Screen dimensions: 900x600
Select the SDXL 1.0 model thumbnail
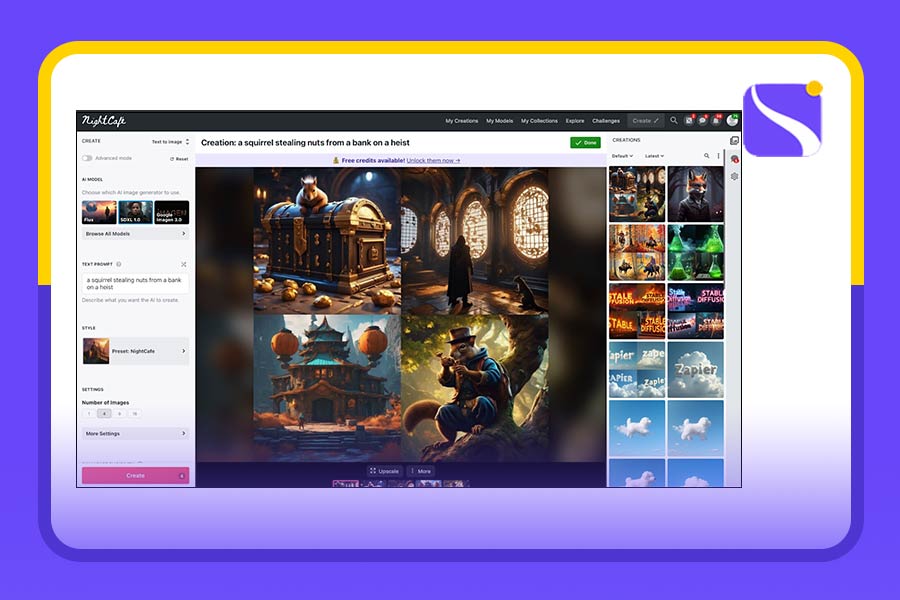[x=135, y=212]
